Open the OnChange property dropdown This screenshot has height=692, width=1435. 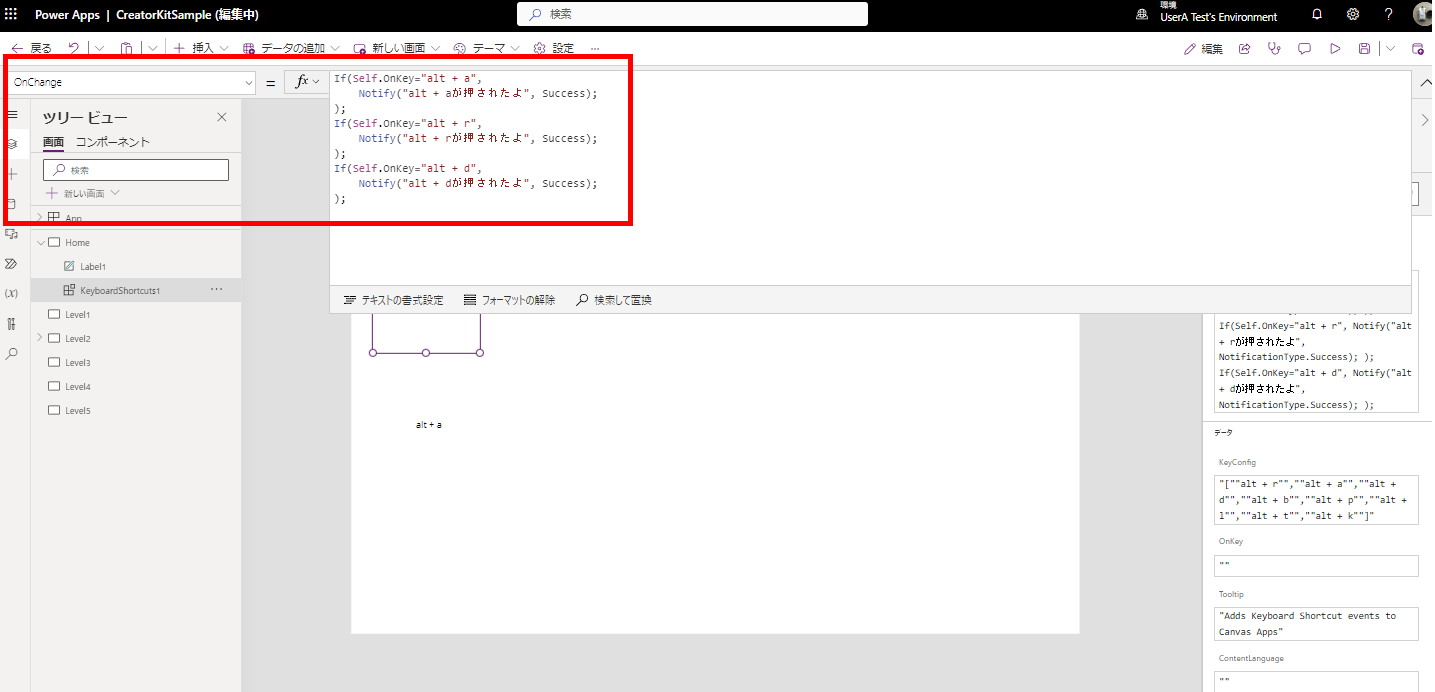[131, 82]
